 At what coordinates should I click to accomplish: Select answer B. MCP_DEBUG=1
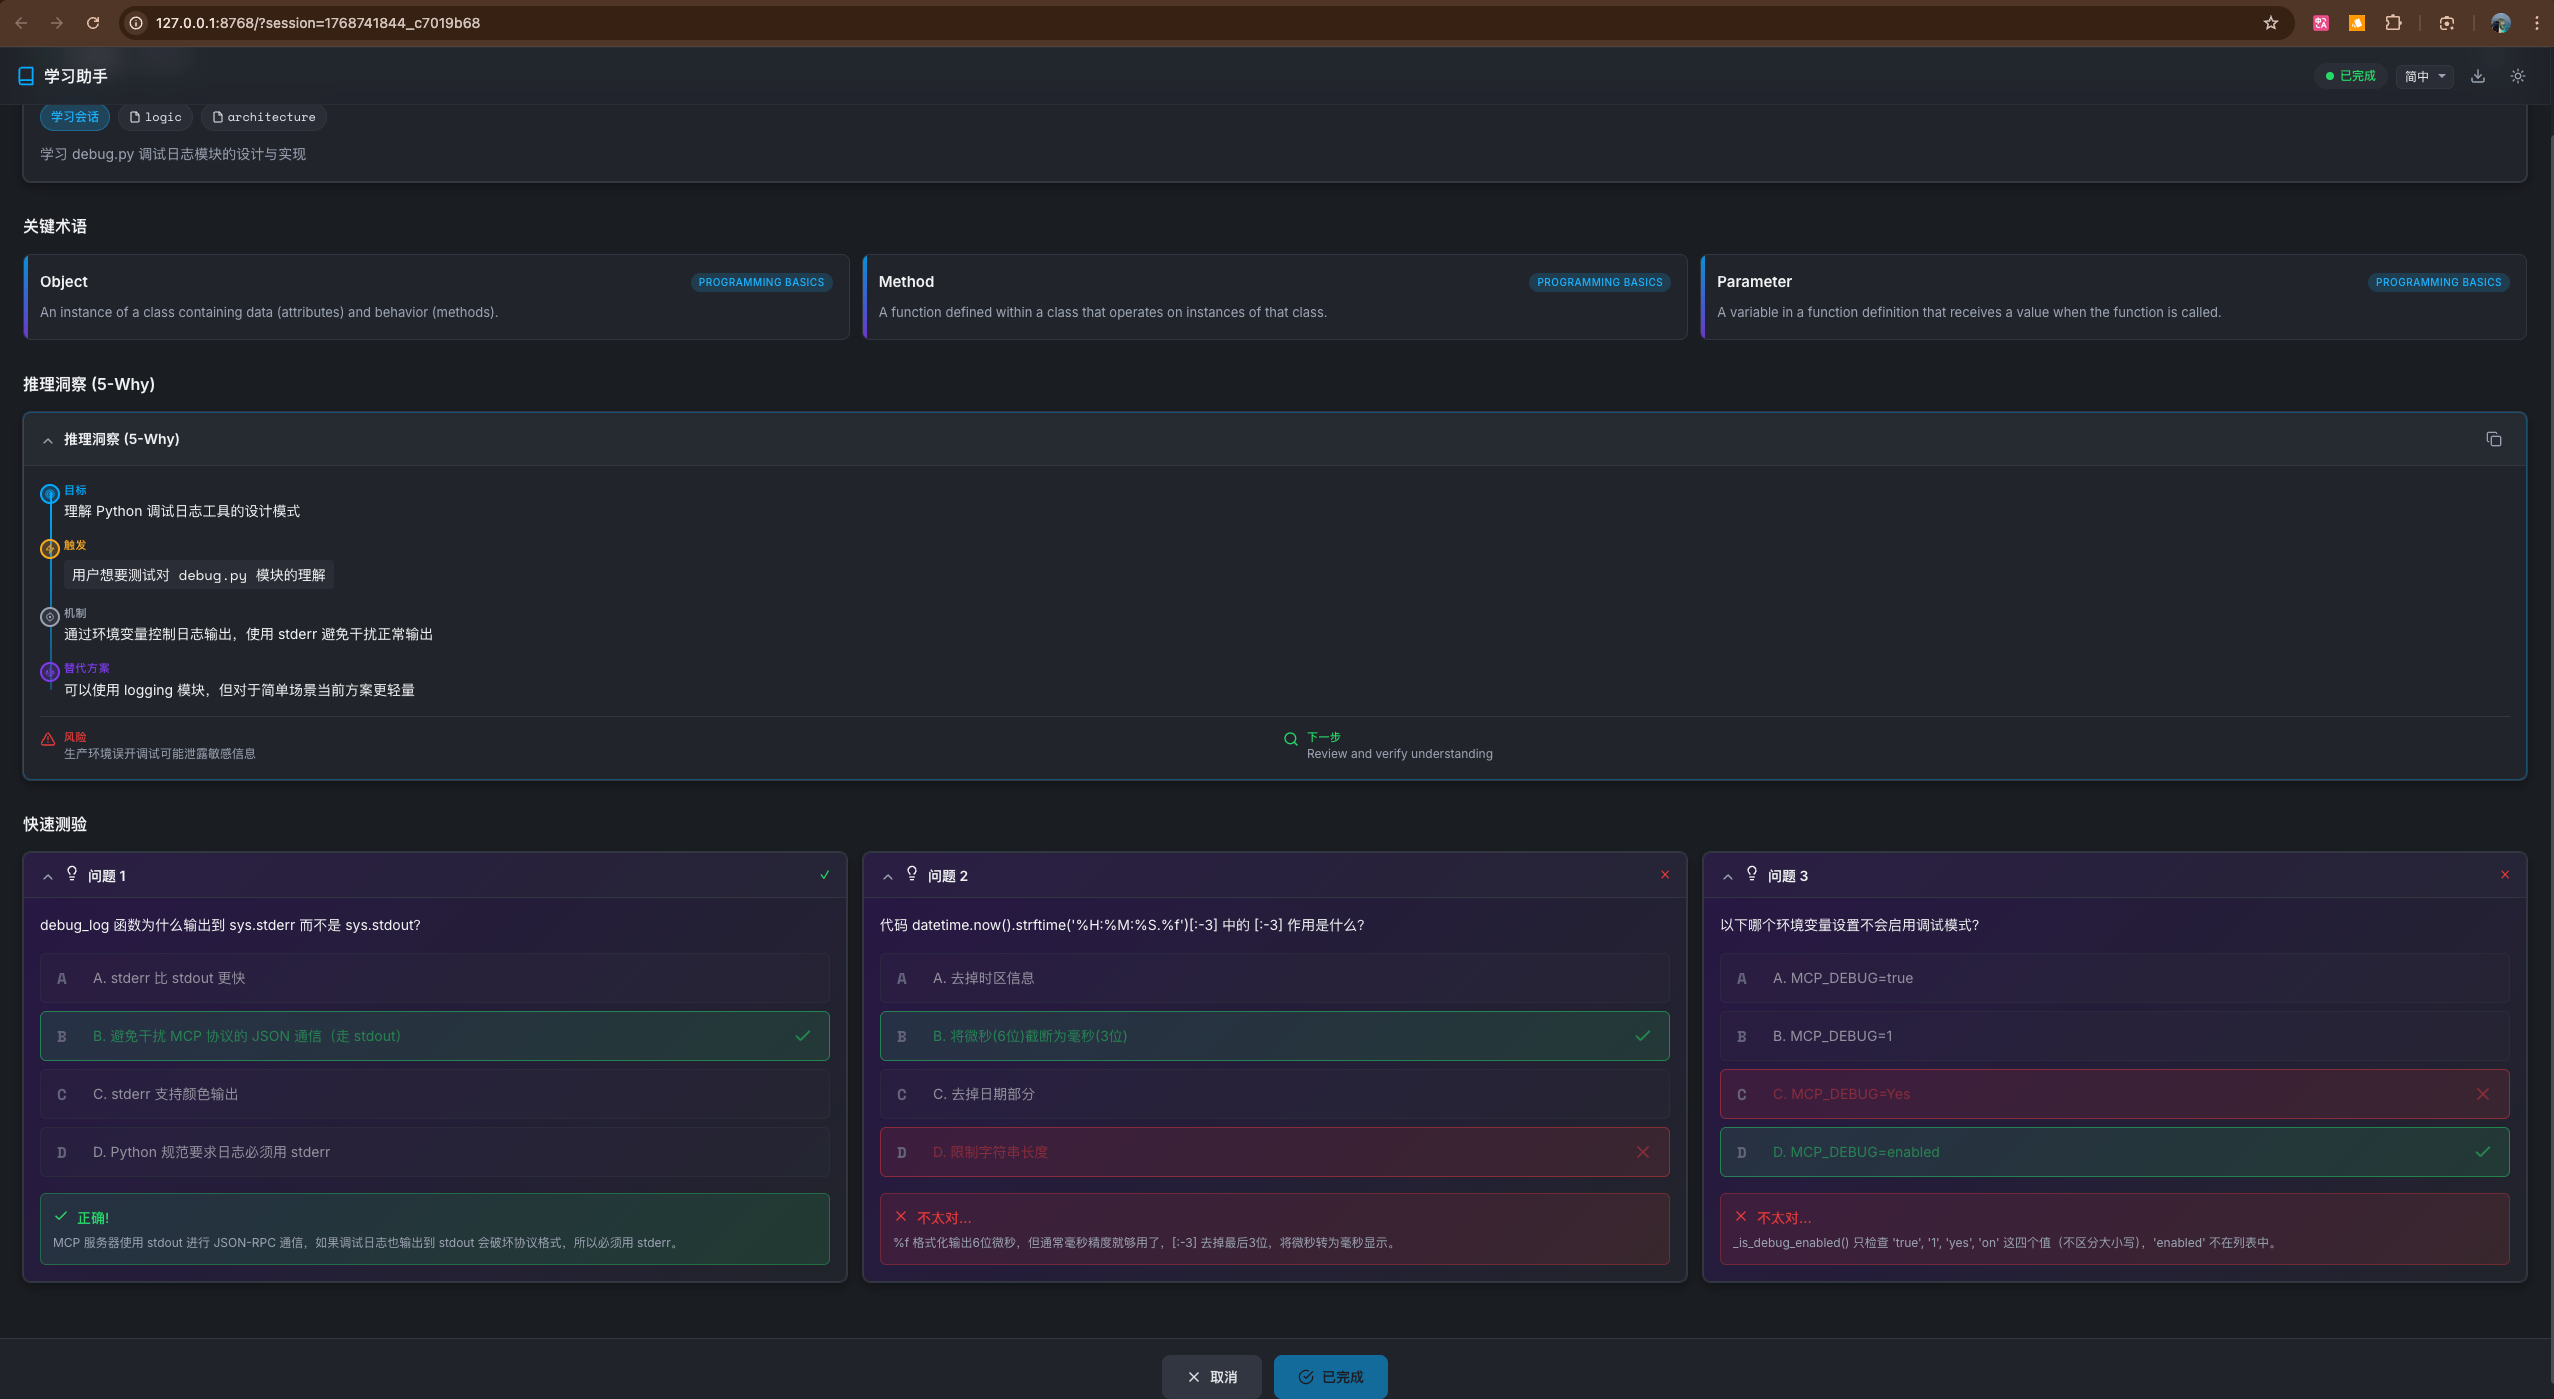(x=2115, y=1036)
